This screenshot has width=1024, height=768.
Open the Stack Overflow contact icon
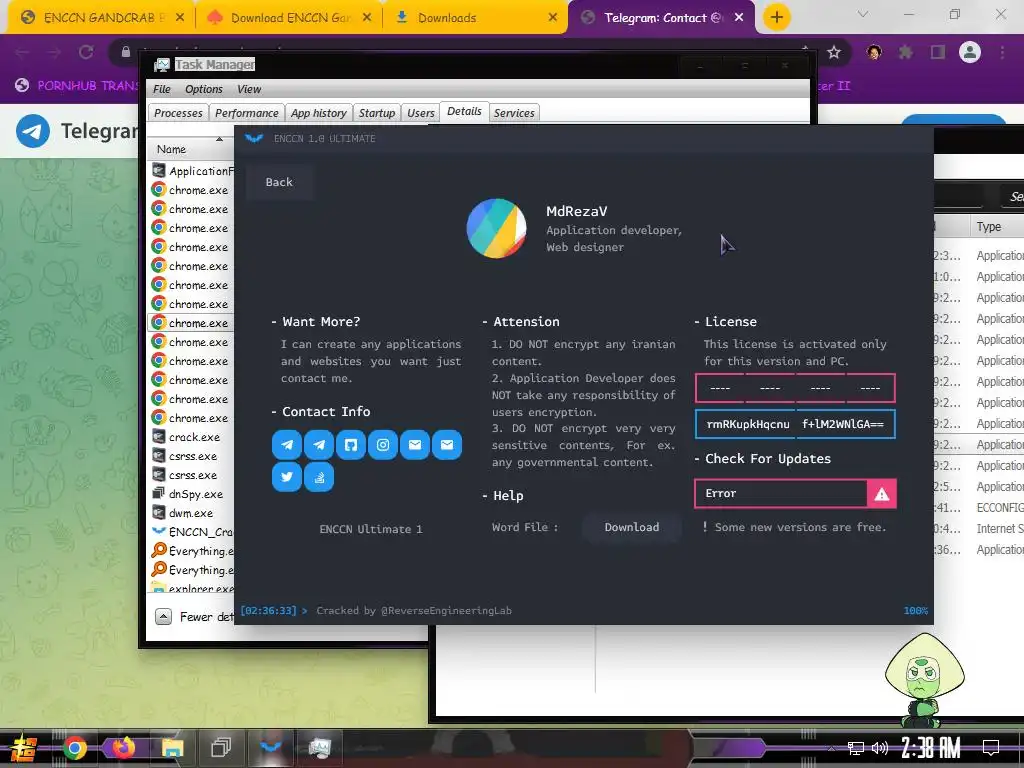point(319,477)
